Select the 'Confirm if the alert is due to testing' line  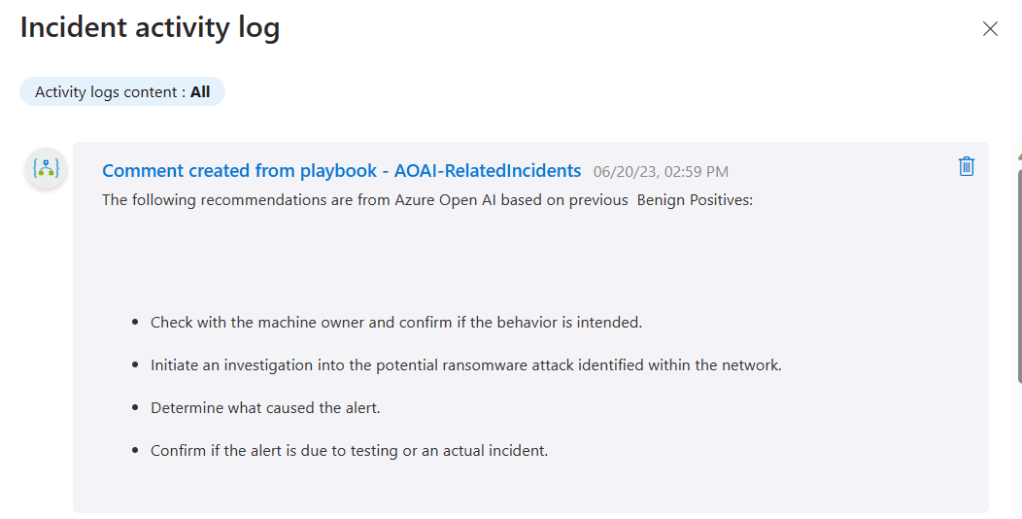pos(349,451)
